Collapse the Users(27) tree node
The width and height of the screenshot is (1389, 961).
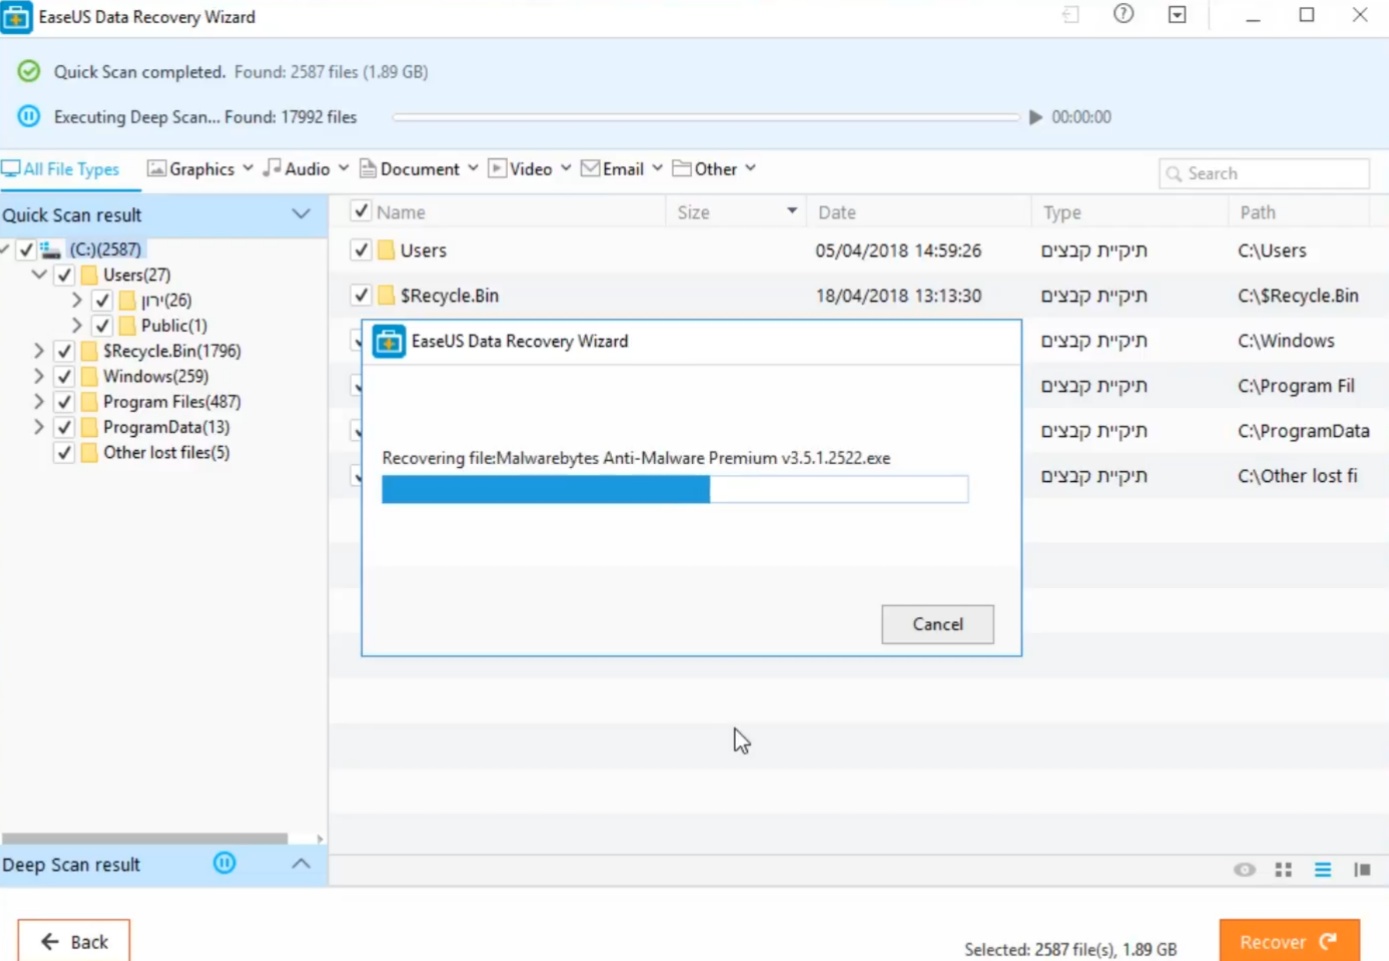(39, 274)
